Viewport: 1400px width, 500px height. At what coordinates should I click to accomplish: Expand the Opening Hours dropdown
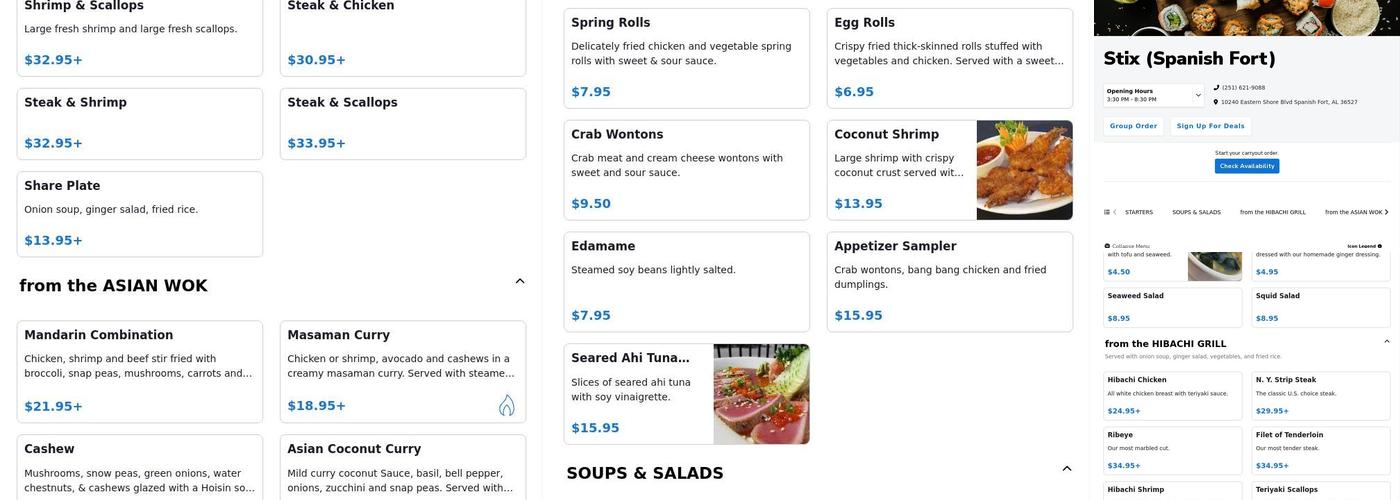(1198, 96)
